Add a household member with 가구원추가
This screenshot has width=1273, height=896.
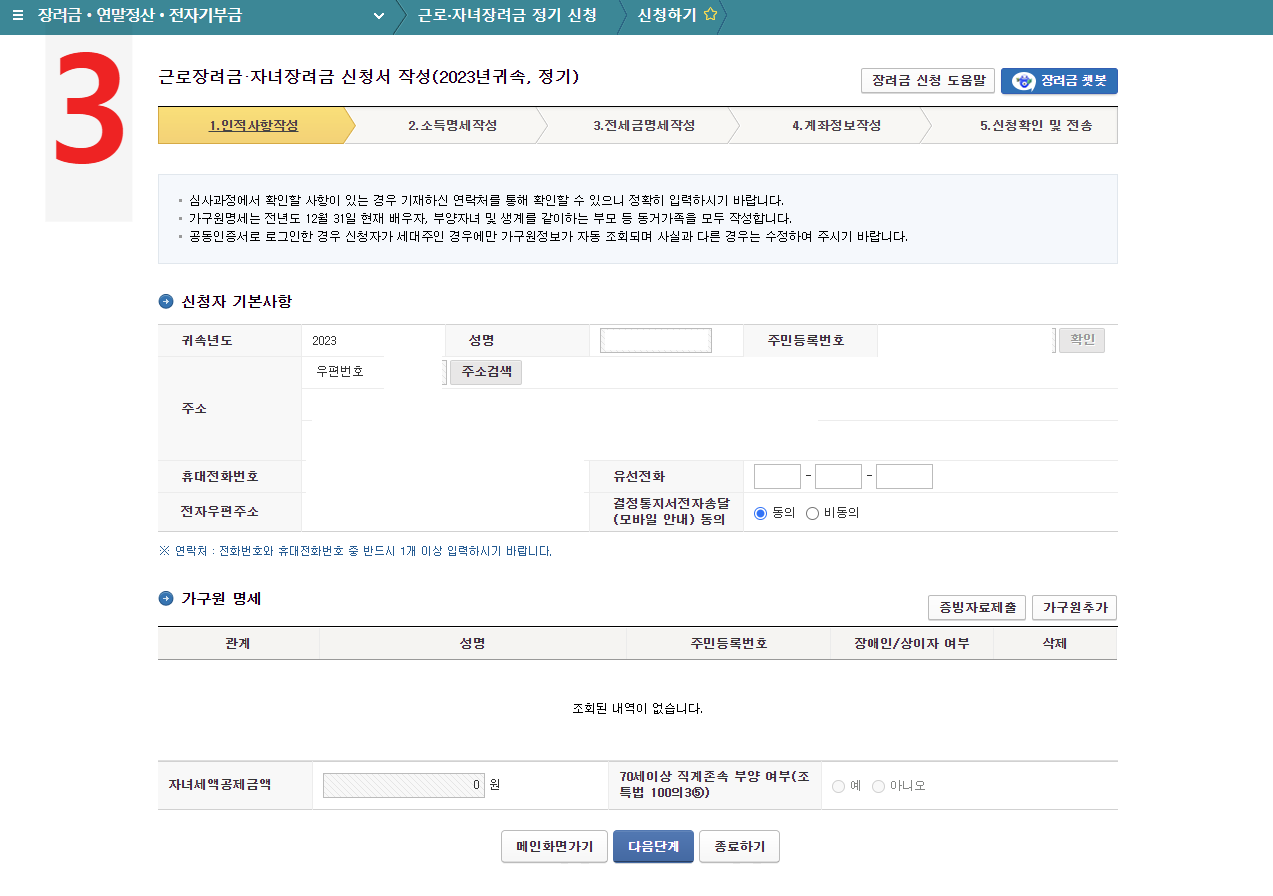[x=1076, y=607]
